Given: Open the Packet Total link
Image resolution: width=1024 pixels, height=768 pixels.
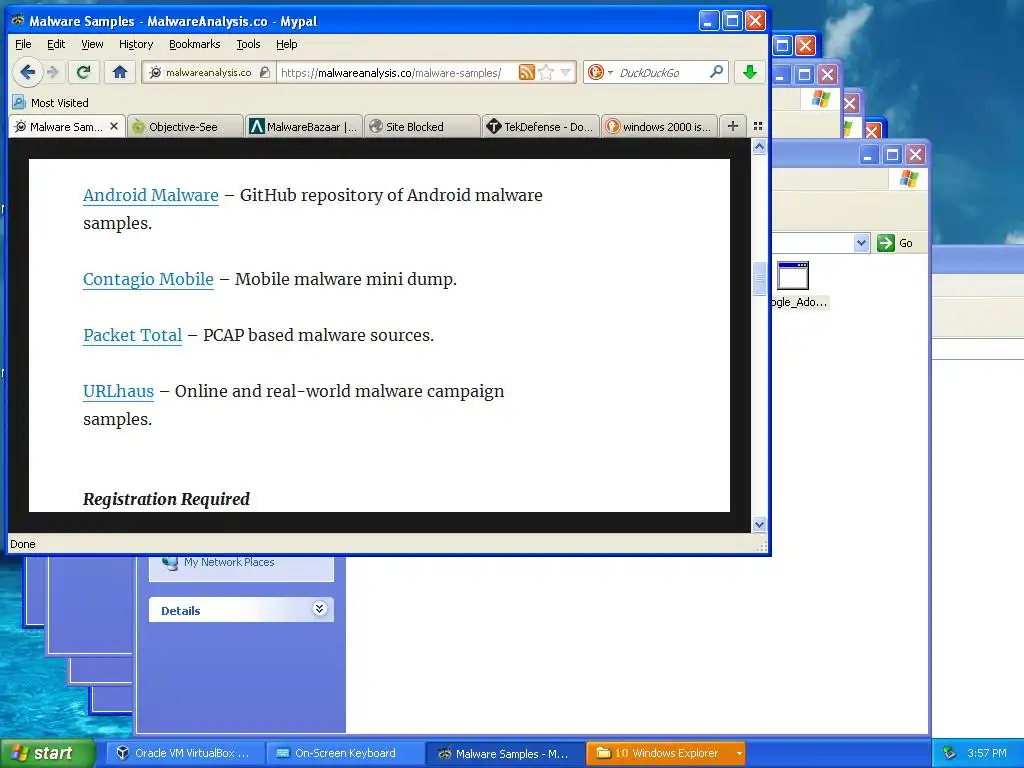Looking at the screenshot, I should pos(133,335).
